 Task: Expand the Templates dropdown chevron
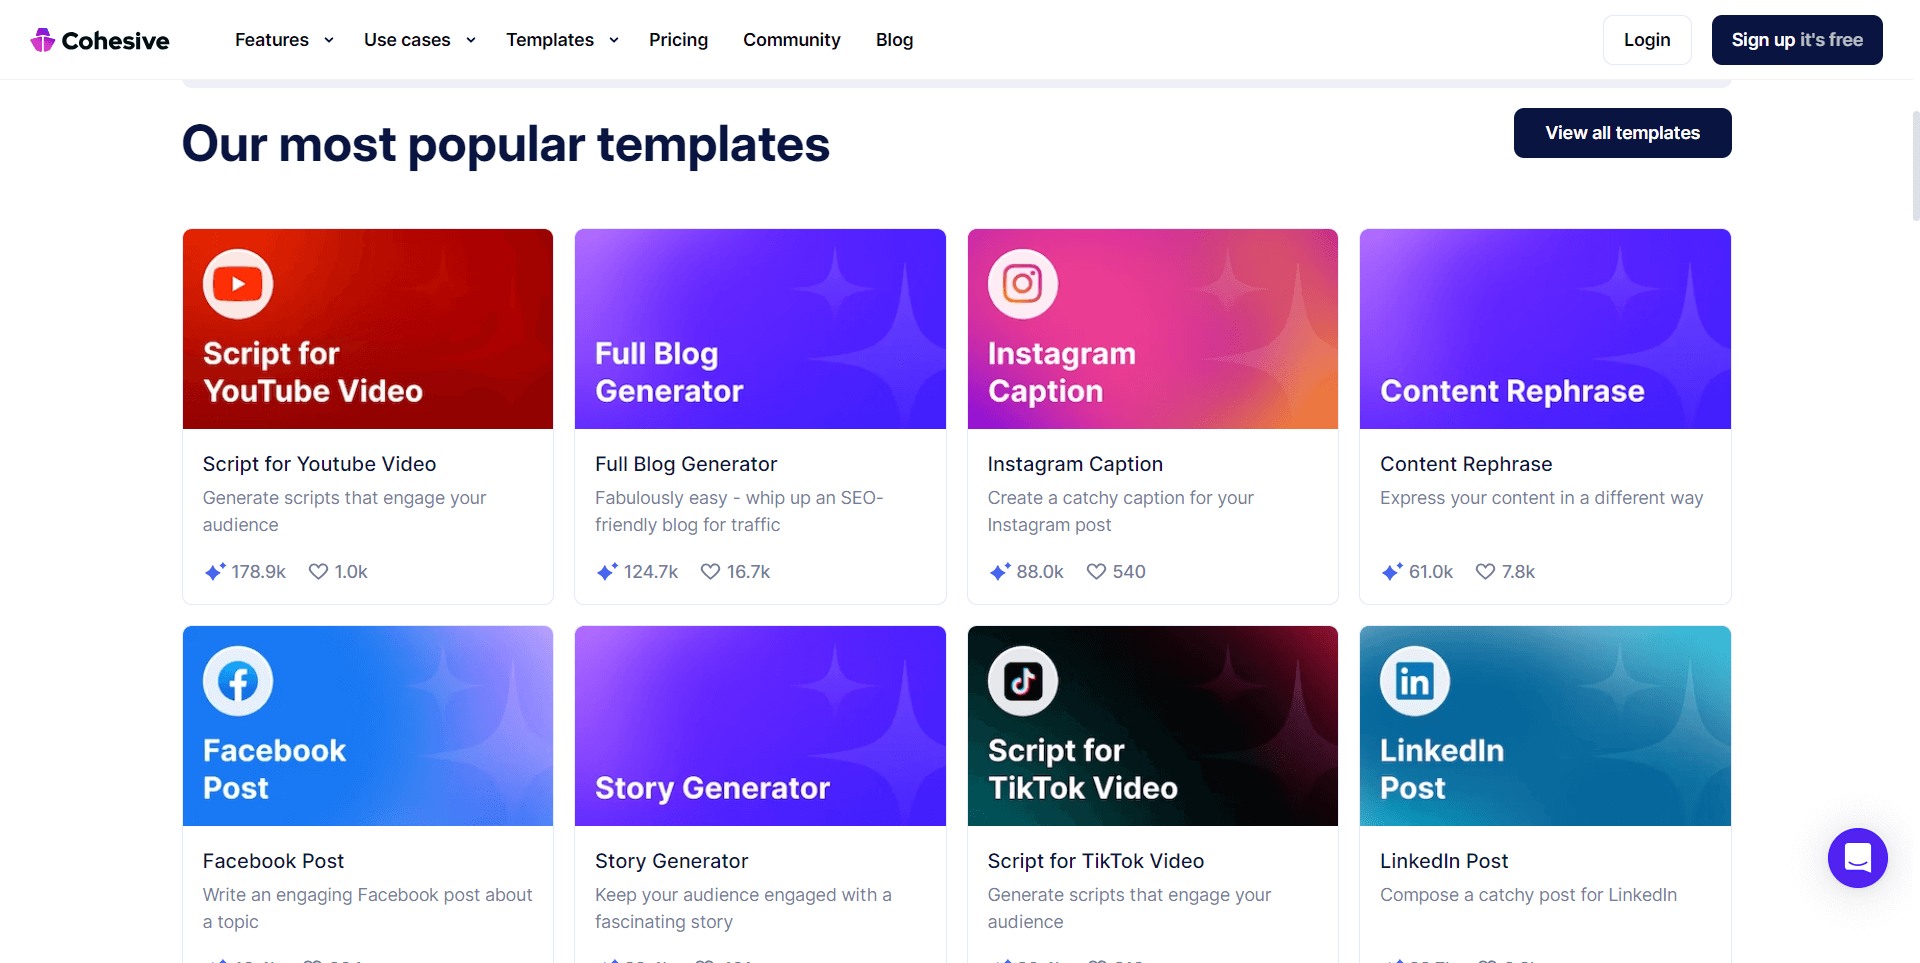point(614,40)
